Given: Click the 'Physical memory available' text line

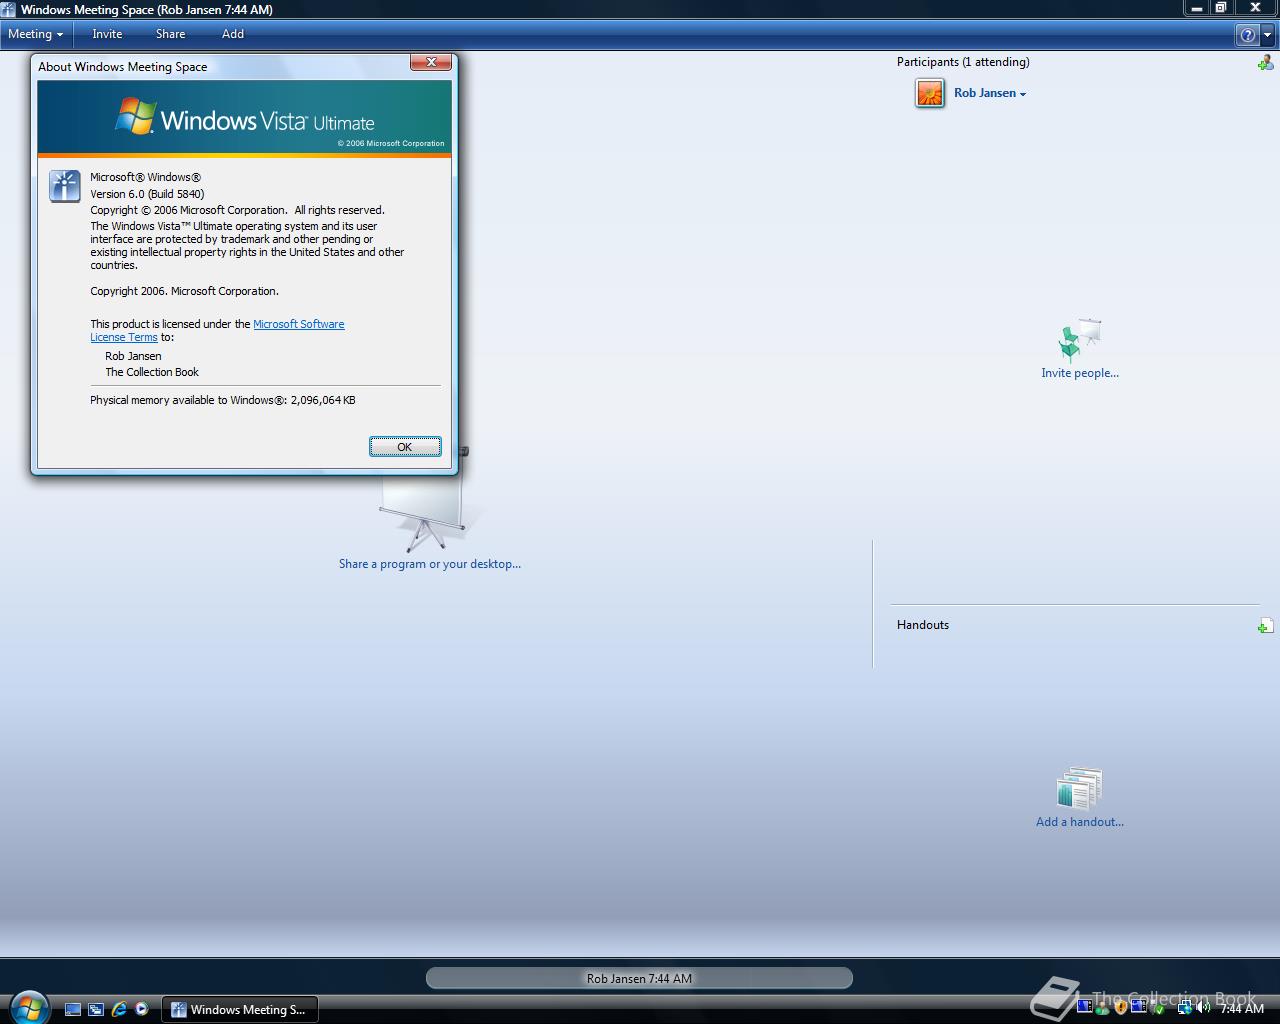Looking at the screenshot, I should pyautogui.click(x=223, y=400).
